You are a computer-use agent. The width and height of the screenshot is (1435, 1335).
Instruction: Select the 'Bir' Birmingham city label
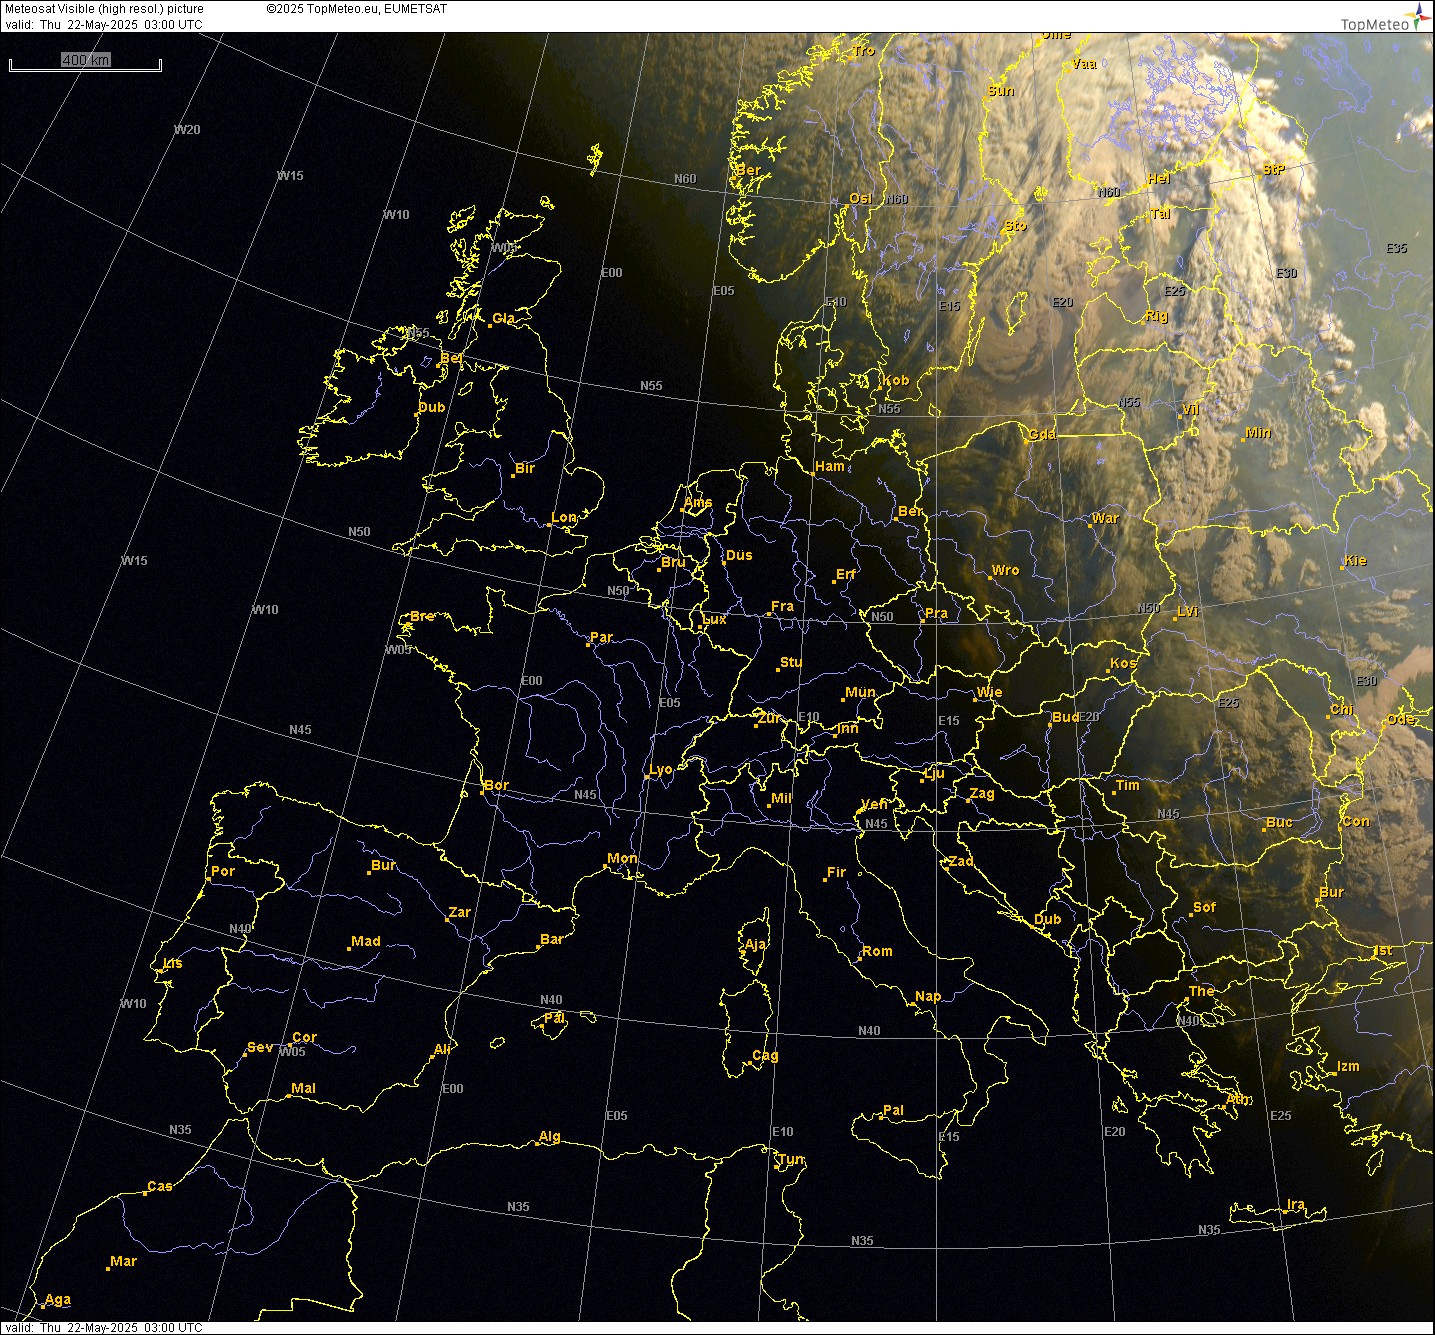(525, 468)
